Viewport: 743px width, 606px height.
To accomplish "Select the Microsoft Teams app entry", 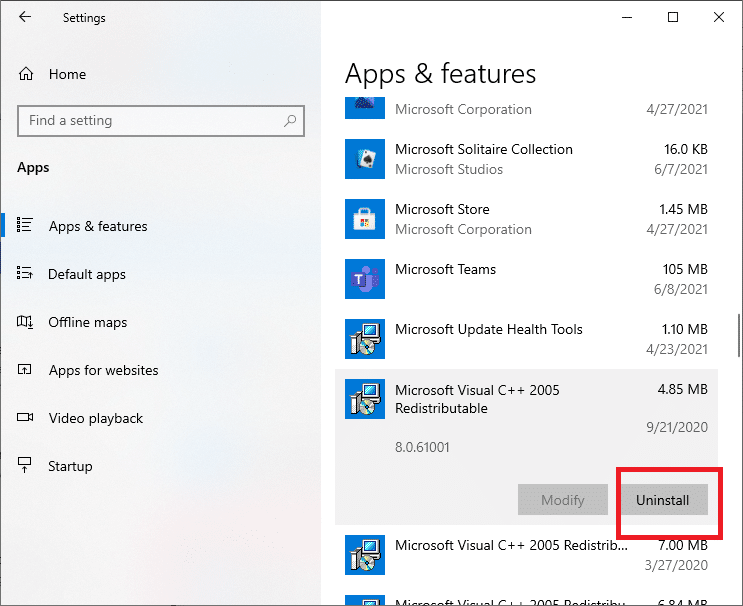I will tap(526, 279).
